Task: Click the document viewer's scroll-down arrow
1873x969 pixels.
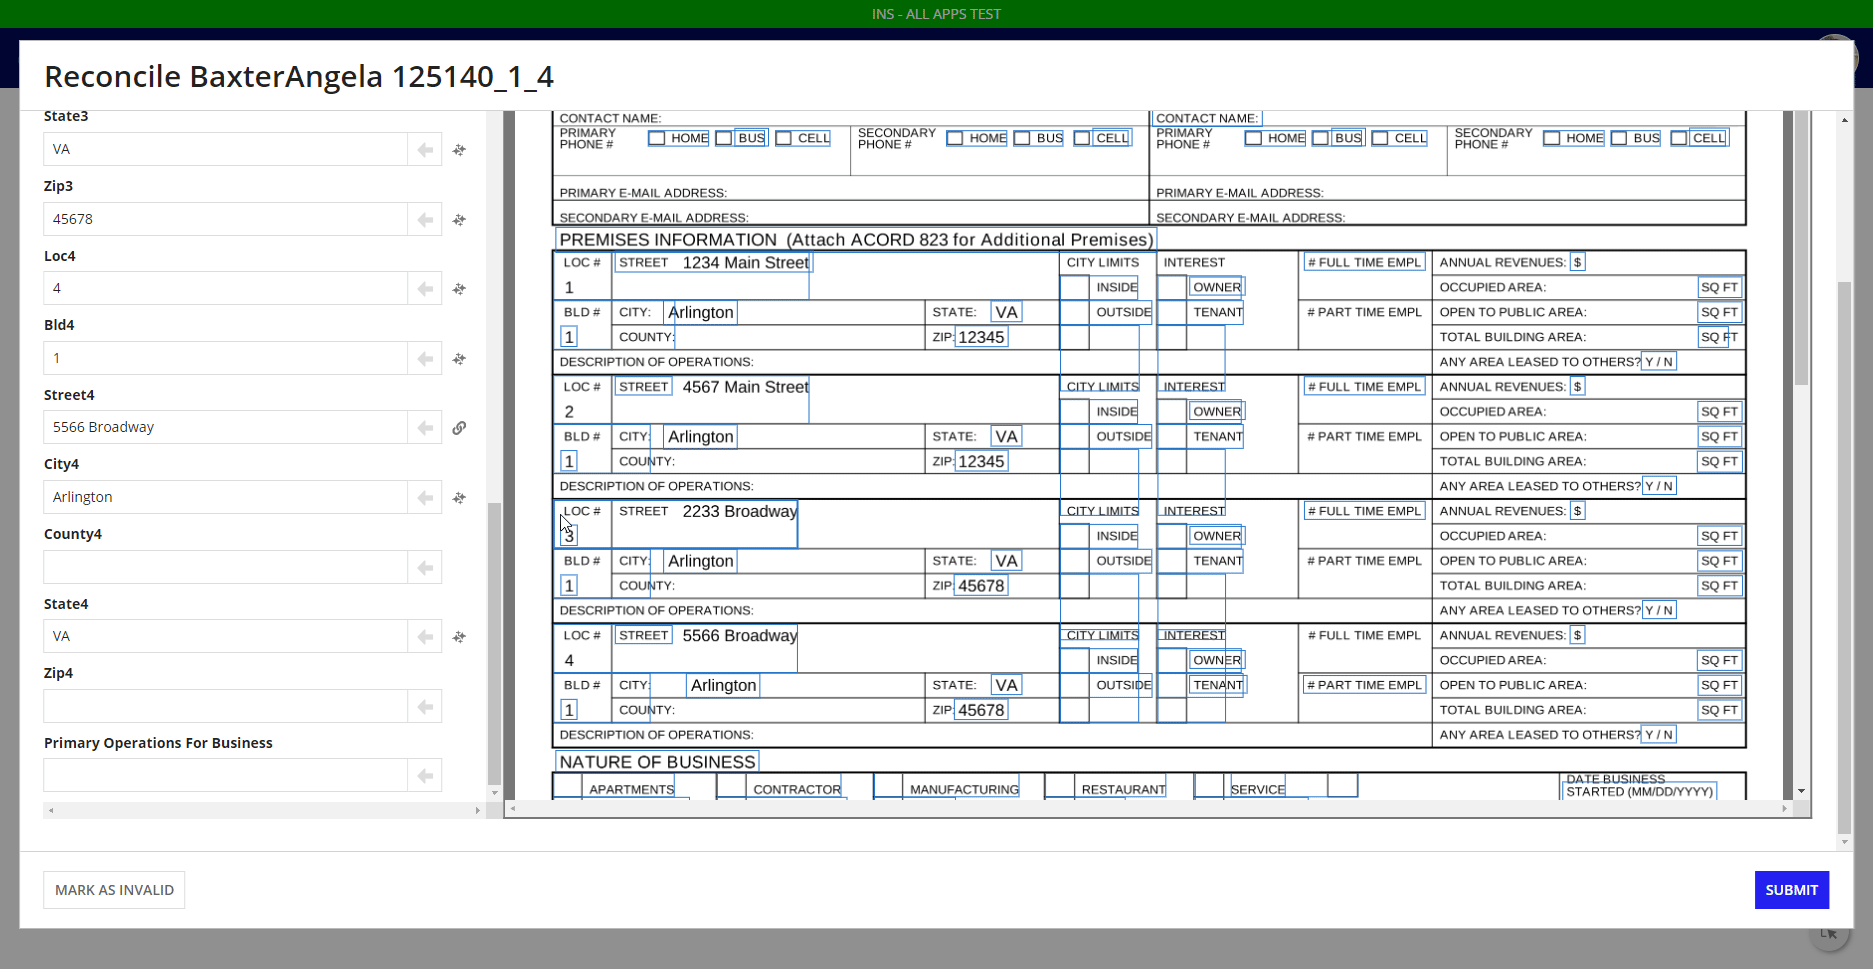Action: click(1801, 791)
